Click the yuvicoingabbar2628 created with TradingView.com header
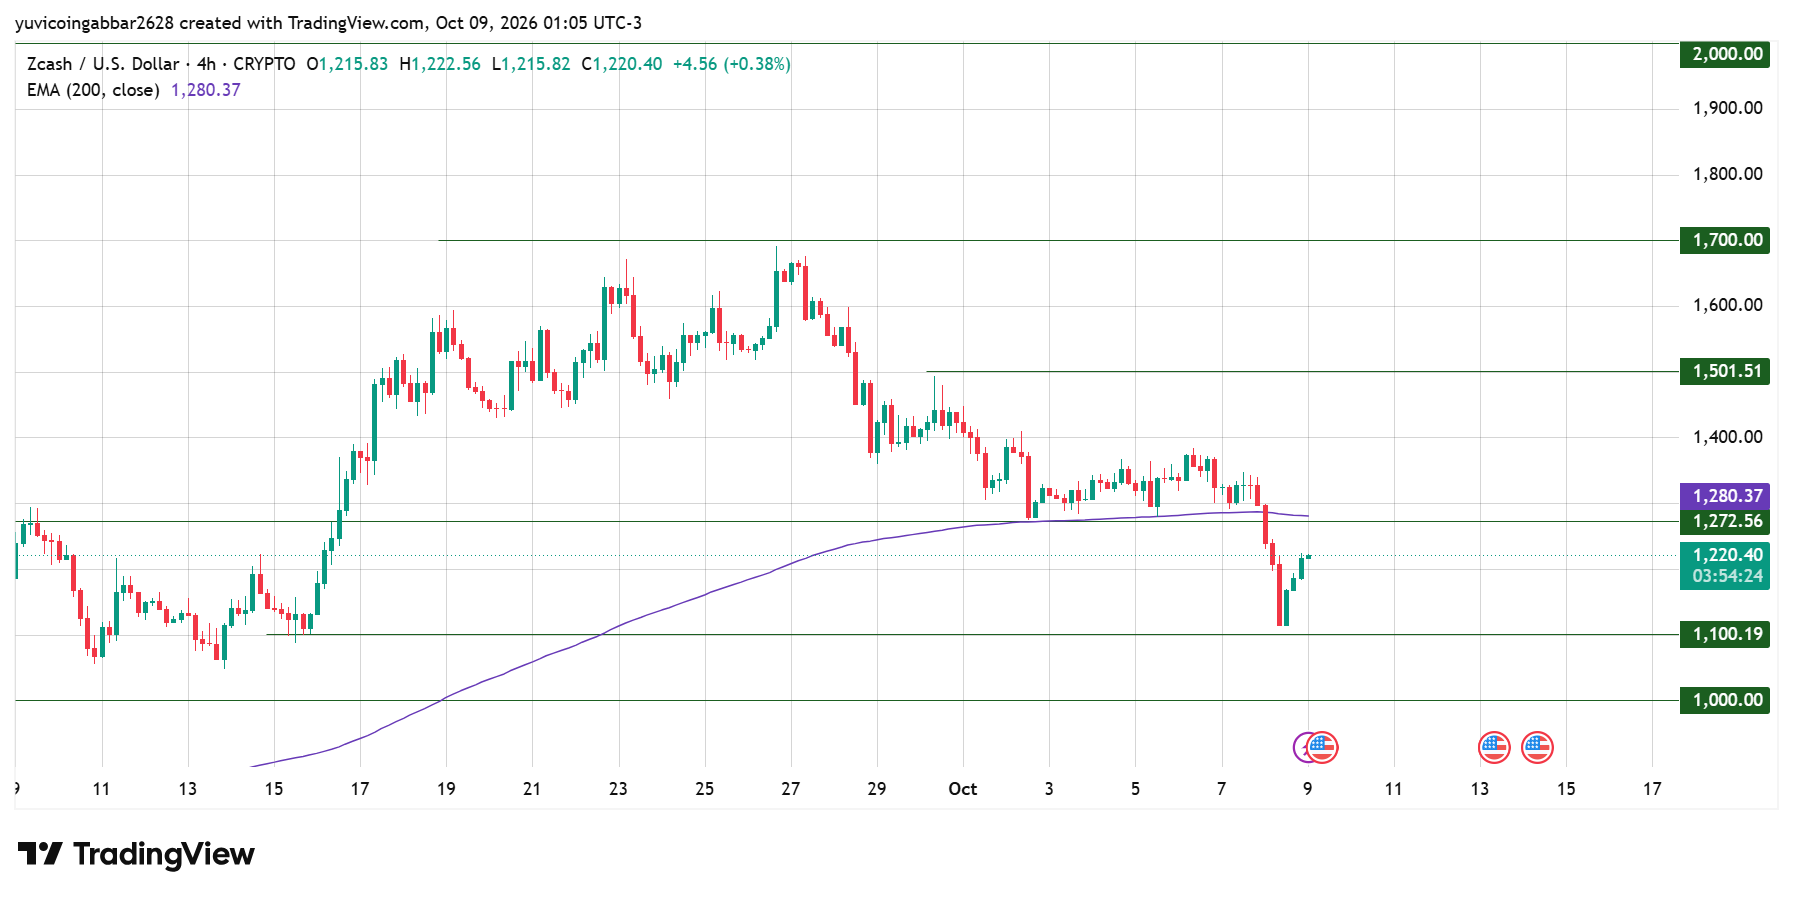The width and height of the screenshot is (1793, 899). [x=328, y=23]
